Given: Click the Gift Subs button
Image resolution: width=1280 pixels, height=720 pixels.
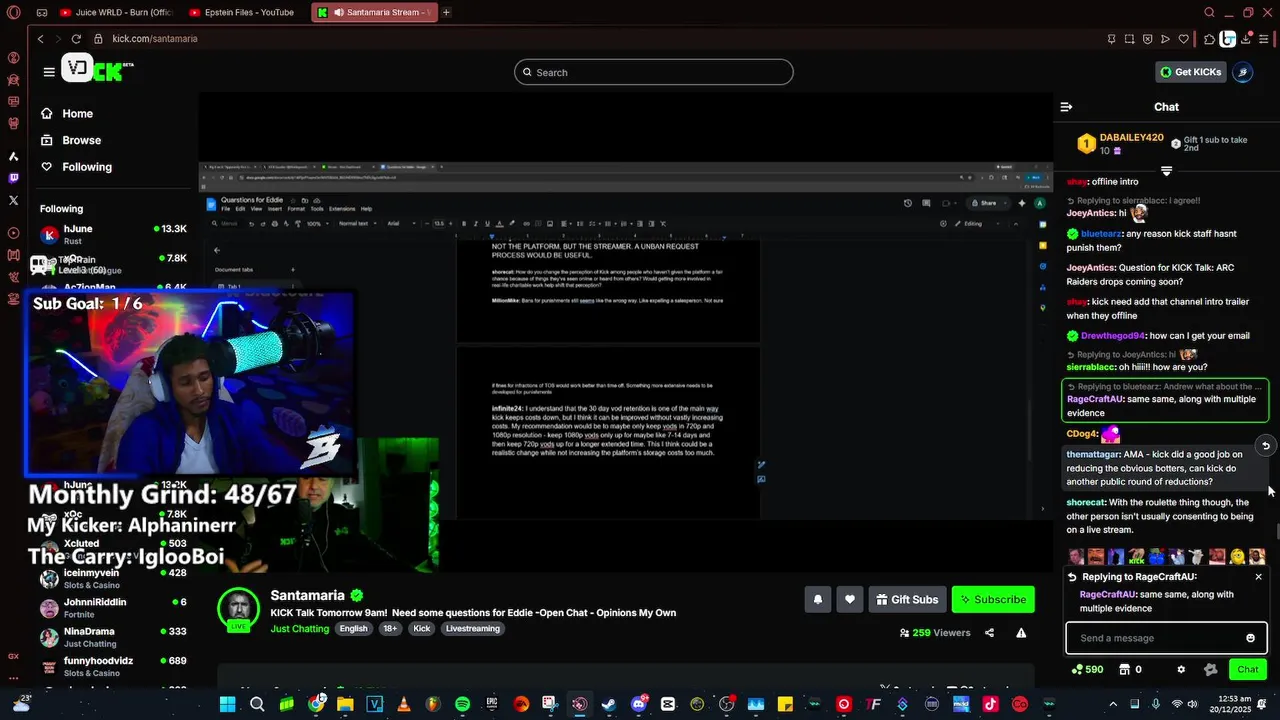Looking at the screenshot, I should (x=907, y=599).
